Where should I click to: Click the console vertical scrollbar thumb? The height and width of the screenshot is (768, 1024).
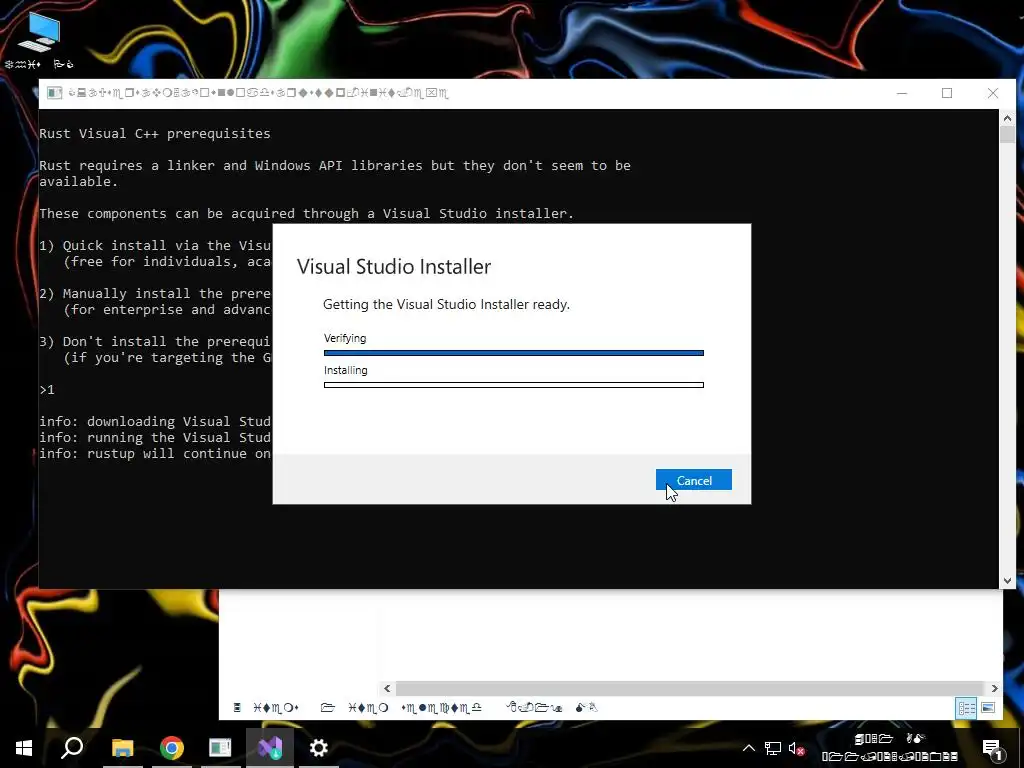point(1007,135)
